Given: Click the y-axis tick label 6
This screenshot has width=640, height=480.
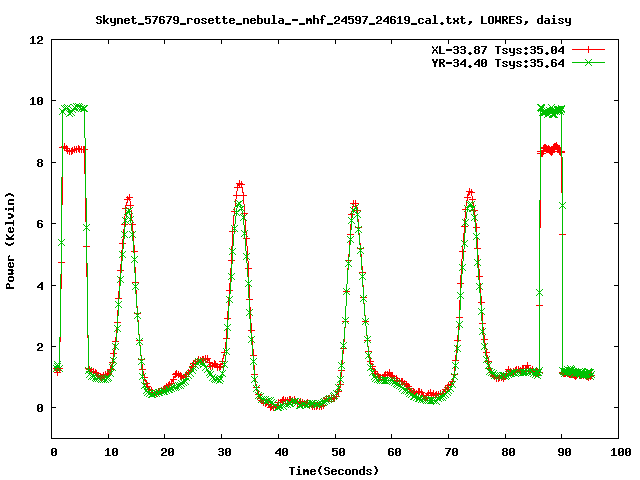Looking at the screenshot, I should pyautogui.click(x=40, y=224).
